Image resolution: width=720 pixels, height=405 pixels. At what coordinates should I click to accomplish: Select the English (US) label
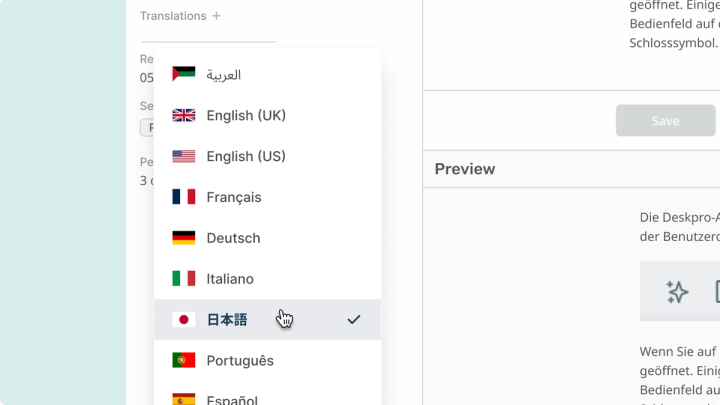click(246, 156)
